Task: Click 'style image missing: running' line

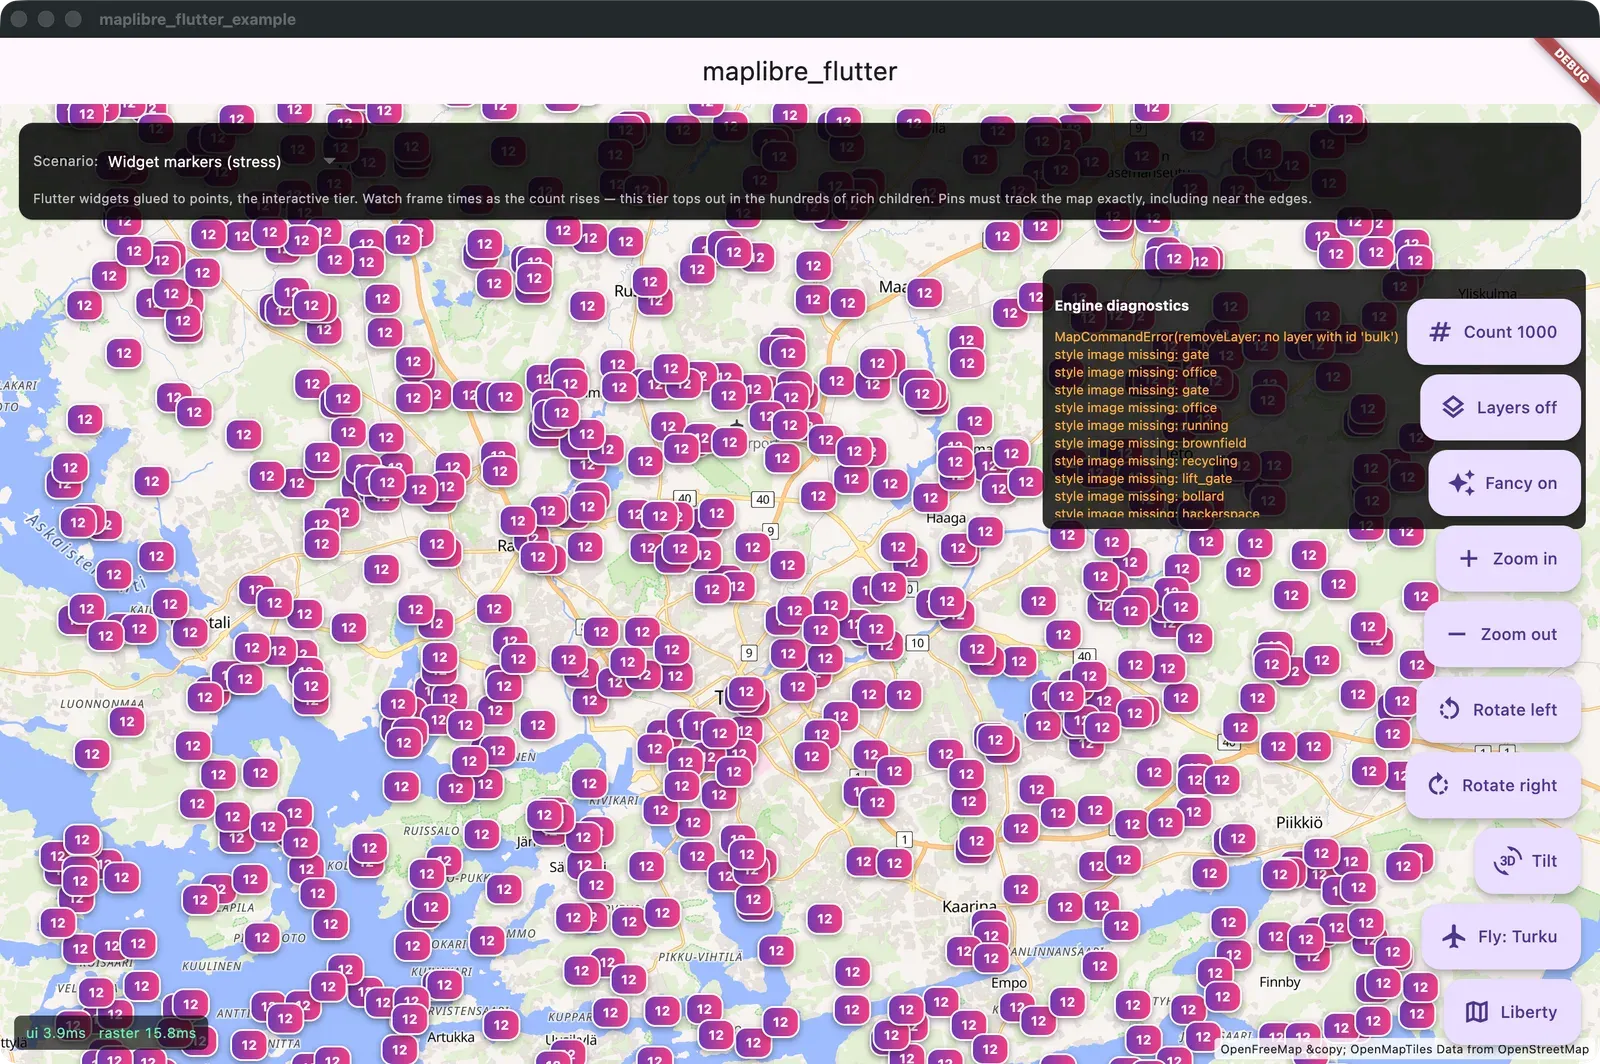Action: point(1141,425)
